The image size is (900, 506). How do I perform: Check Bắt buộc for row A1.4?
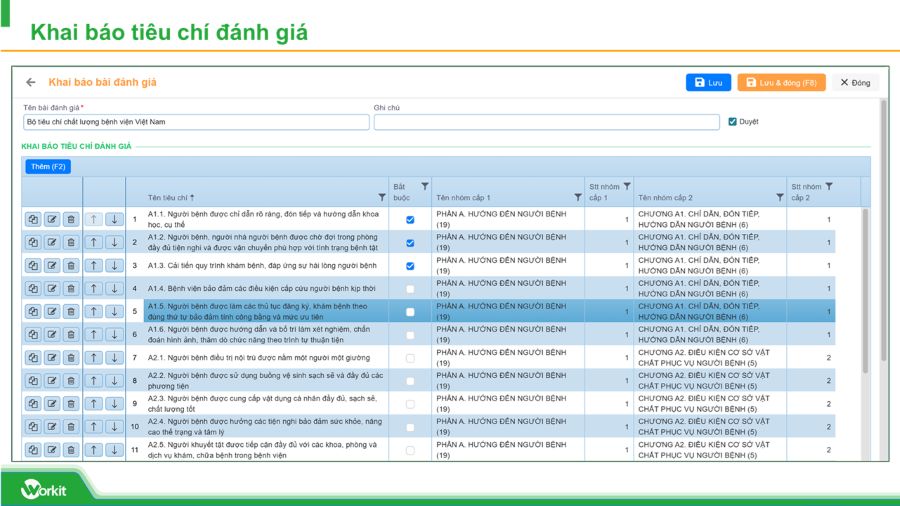[410, 289]
